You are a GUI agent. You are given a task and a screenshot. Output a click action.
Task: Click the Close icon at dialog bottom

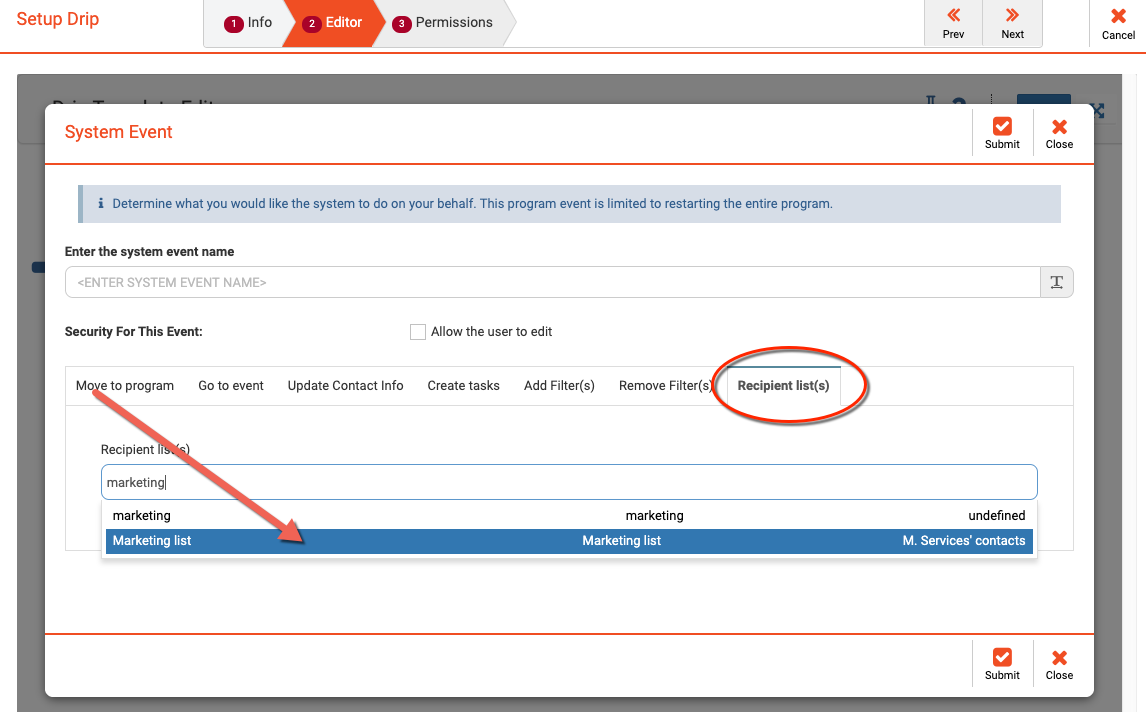coord(1058,663)
